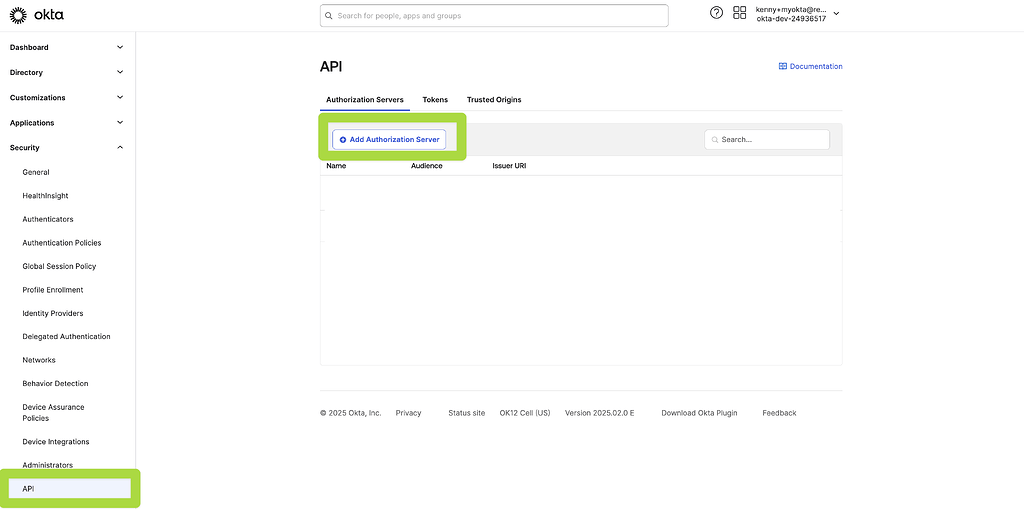1024x509 pixels.
Task: Click the OK12 Cell (US) footer text
Action: point(524,413)
